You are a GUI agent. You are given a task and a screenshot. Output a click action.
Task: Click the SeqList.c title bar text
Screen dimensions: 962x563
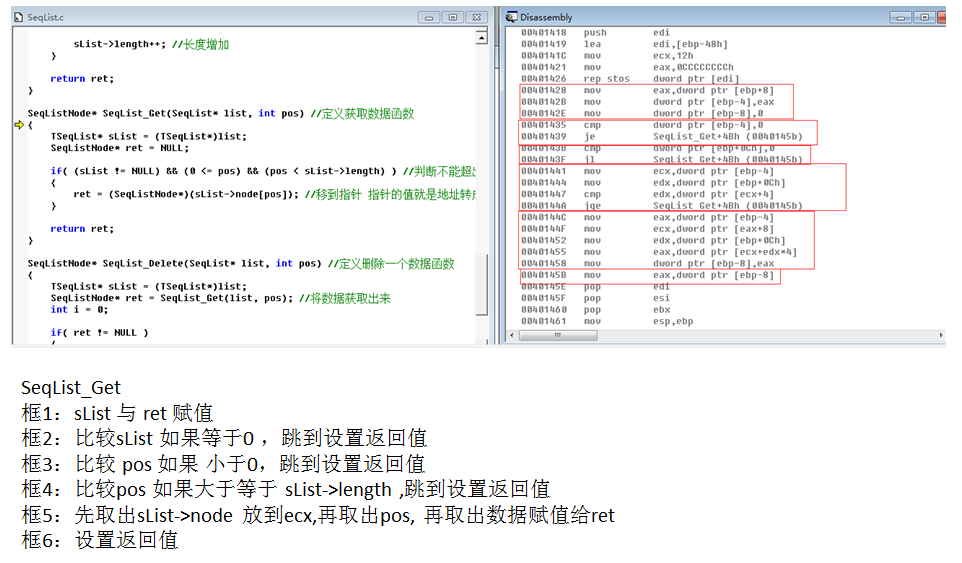(45, 17)
